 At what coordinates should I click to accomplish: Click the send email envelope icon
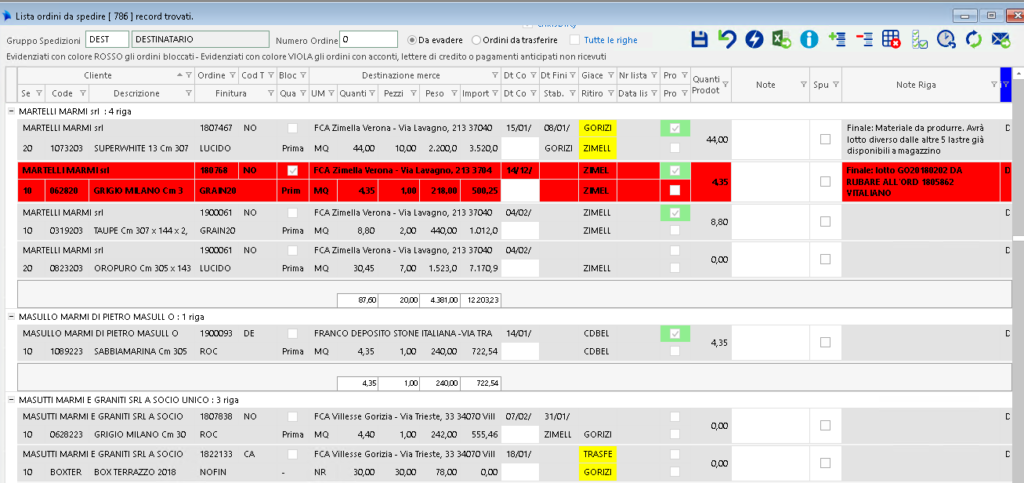[1000, 40]
